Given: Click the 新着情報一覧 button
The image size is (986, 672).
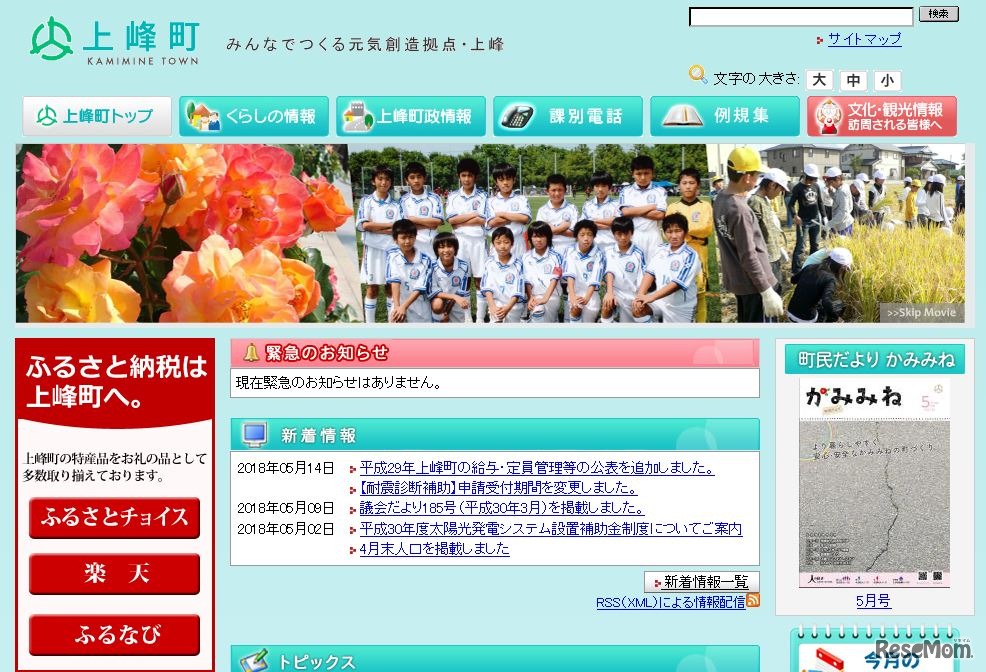Looking at the screenshot, I should 702,581.
